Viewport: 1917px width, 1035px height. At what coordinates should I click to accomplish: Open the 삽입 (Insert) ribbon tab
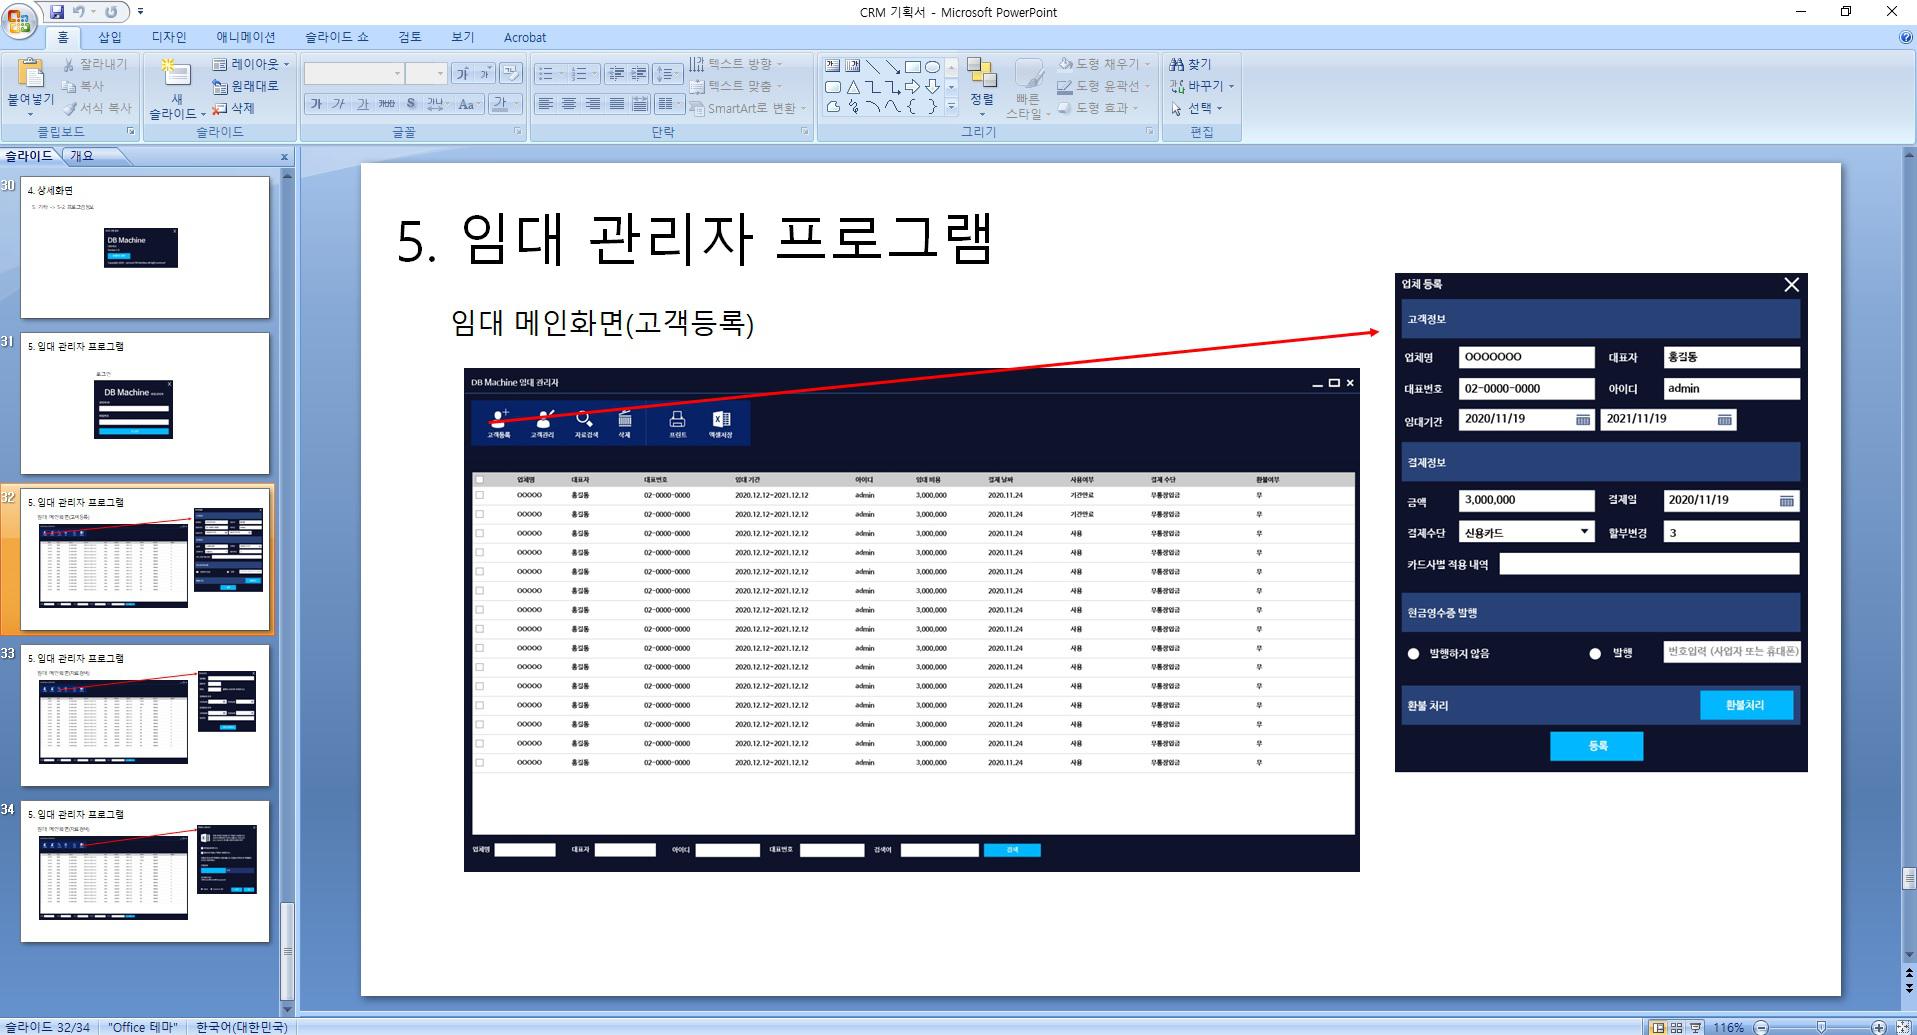click(109, 37)
